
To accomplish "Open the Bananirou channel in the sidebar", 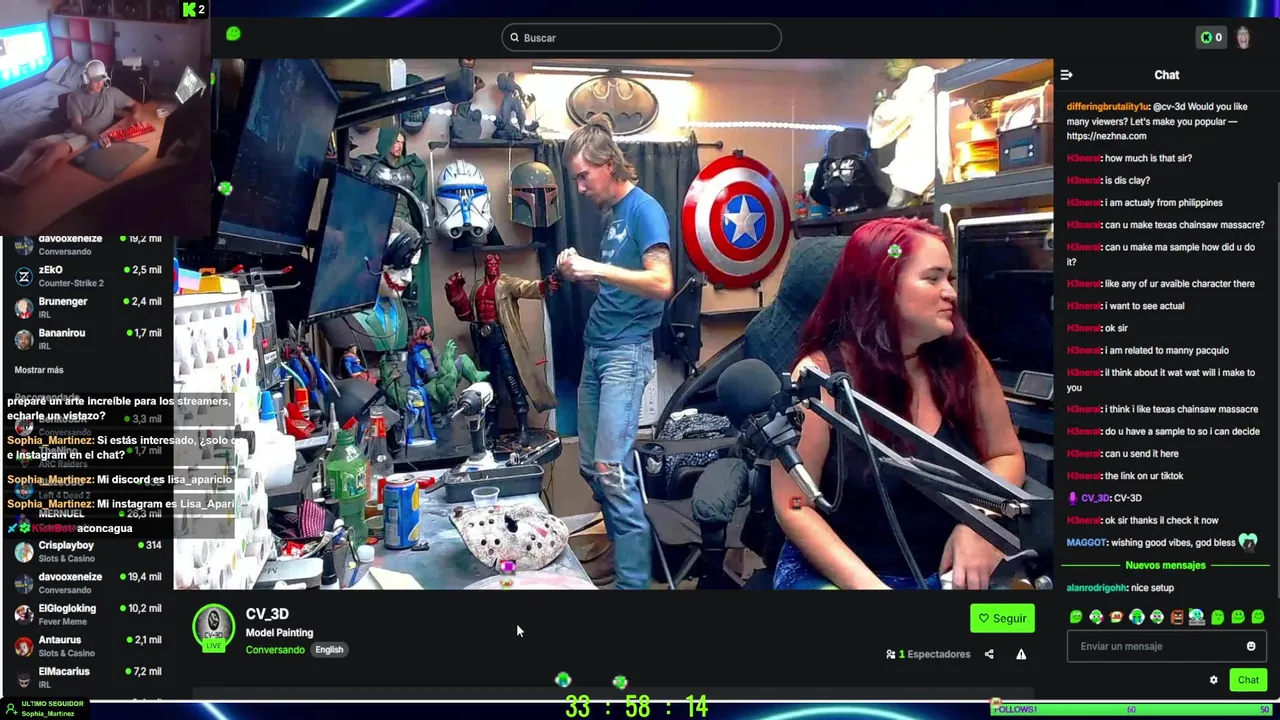I will (88, 339).
